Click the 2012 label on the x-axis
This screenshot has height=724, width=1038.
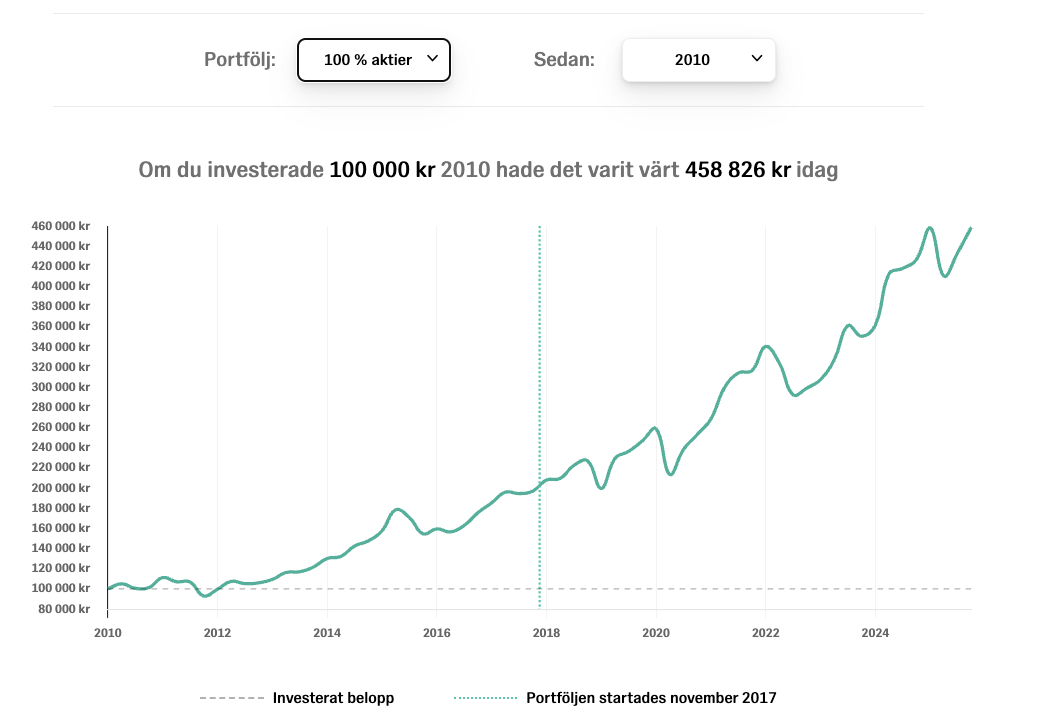217,632
